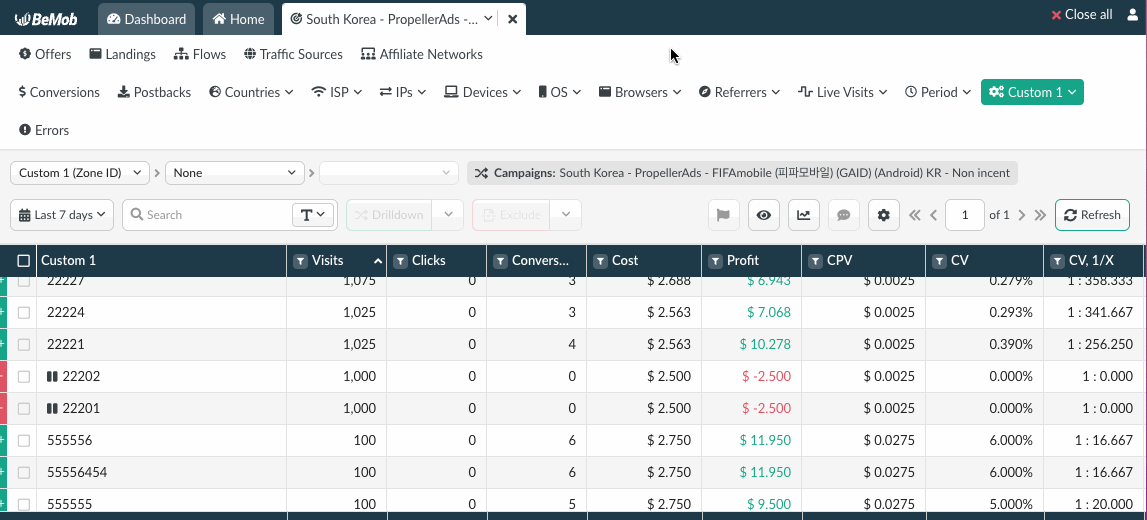Open the Traffic Sources report
The width and height of the screenshot is (1147, 520).
pyautogui.click(x=293, y=54)
